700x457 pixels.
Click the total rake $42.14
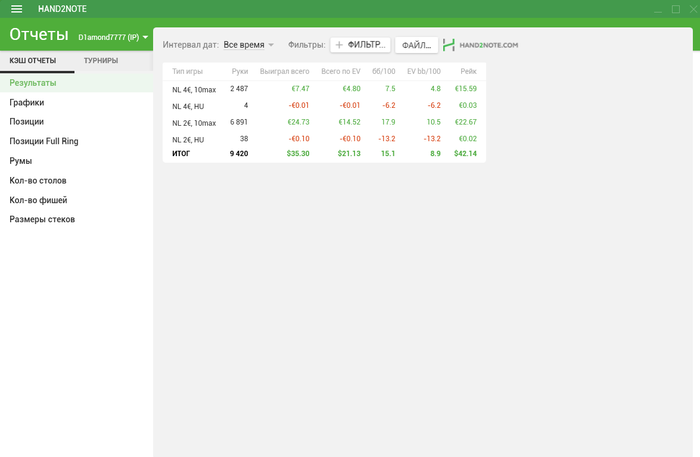[465, 154]
